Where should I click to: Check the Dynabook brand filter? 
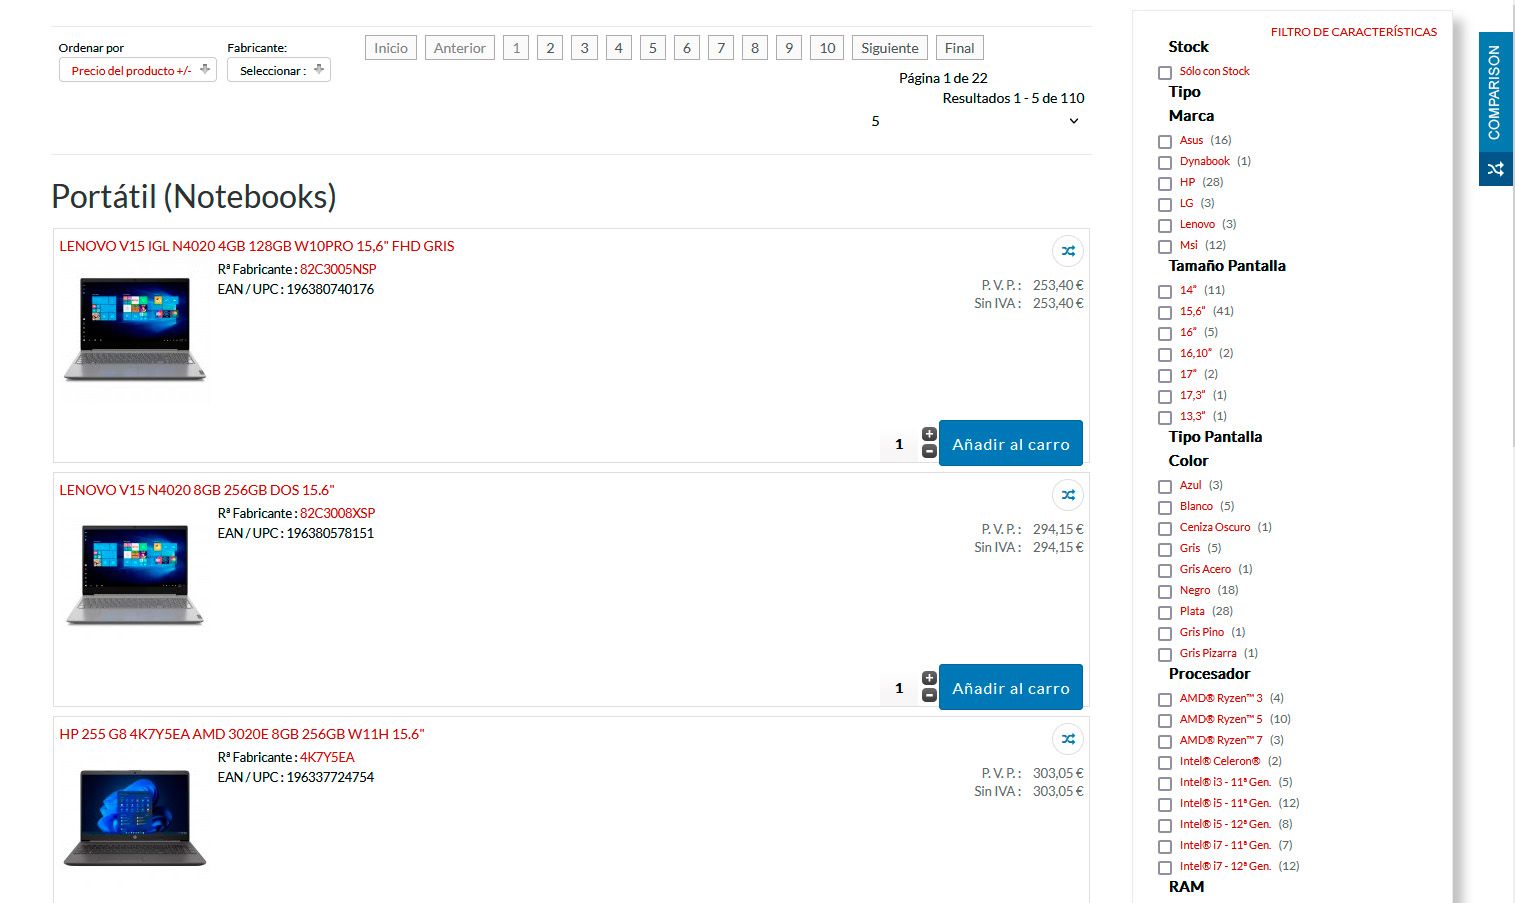[x=1165, y=163]
